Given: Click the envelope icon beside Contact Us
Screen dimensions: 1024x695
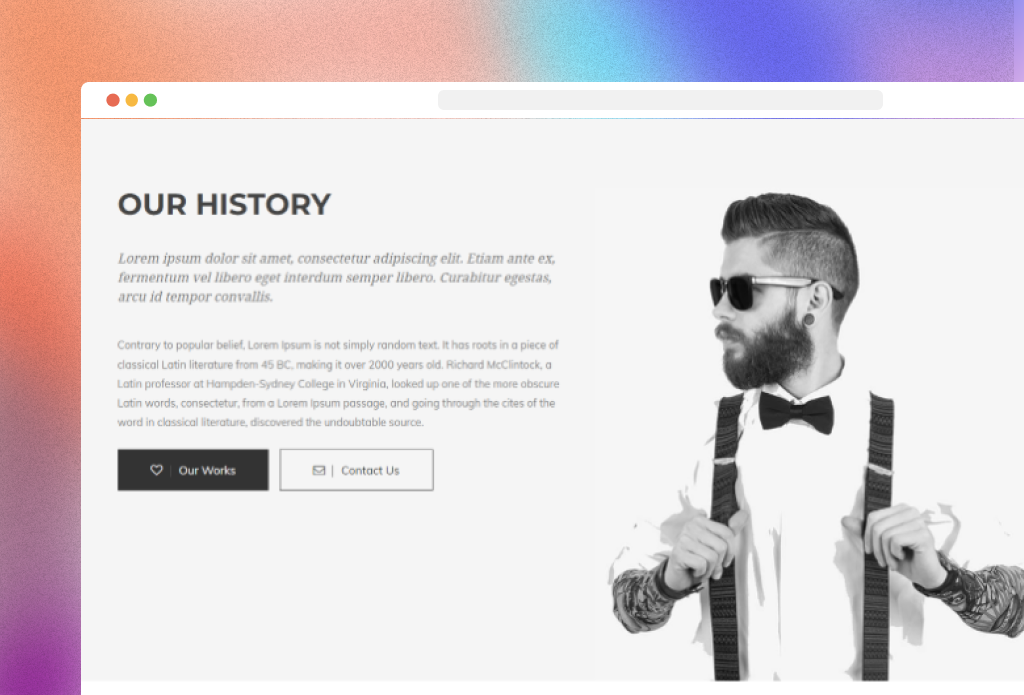Looking at the screenshot, I should click(x=319, y=470).
